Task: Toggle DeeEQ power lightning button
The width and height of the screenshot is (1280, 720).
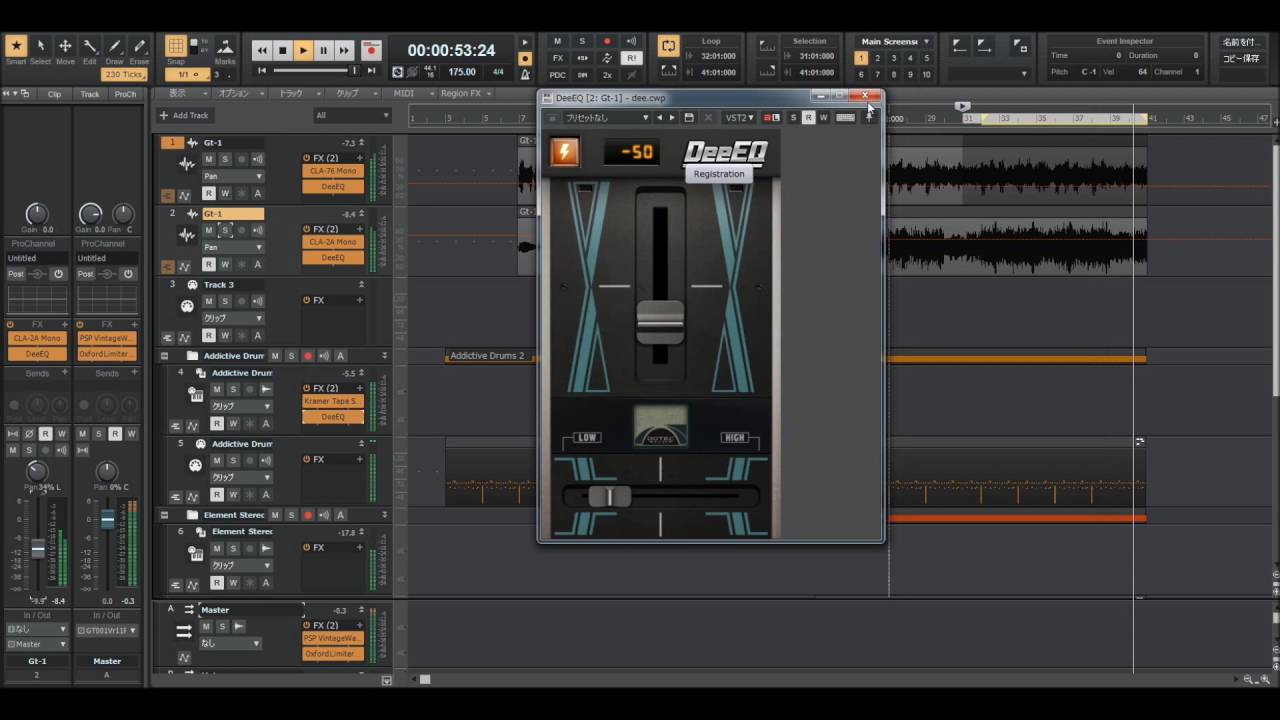Action: (564, 152)
